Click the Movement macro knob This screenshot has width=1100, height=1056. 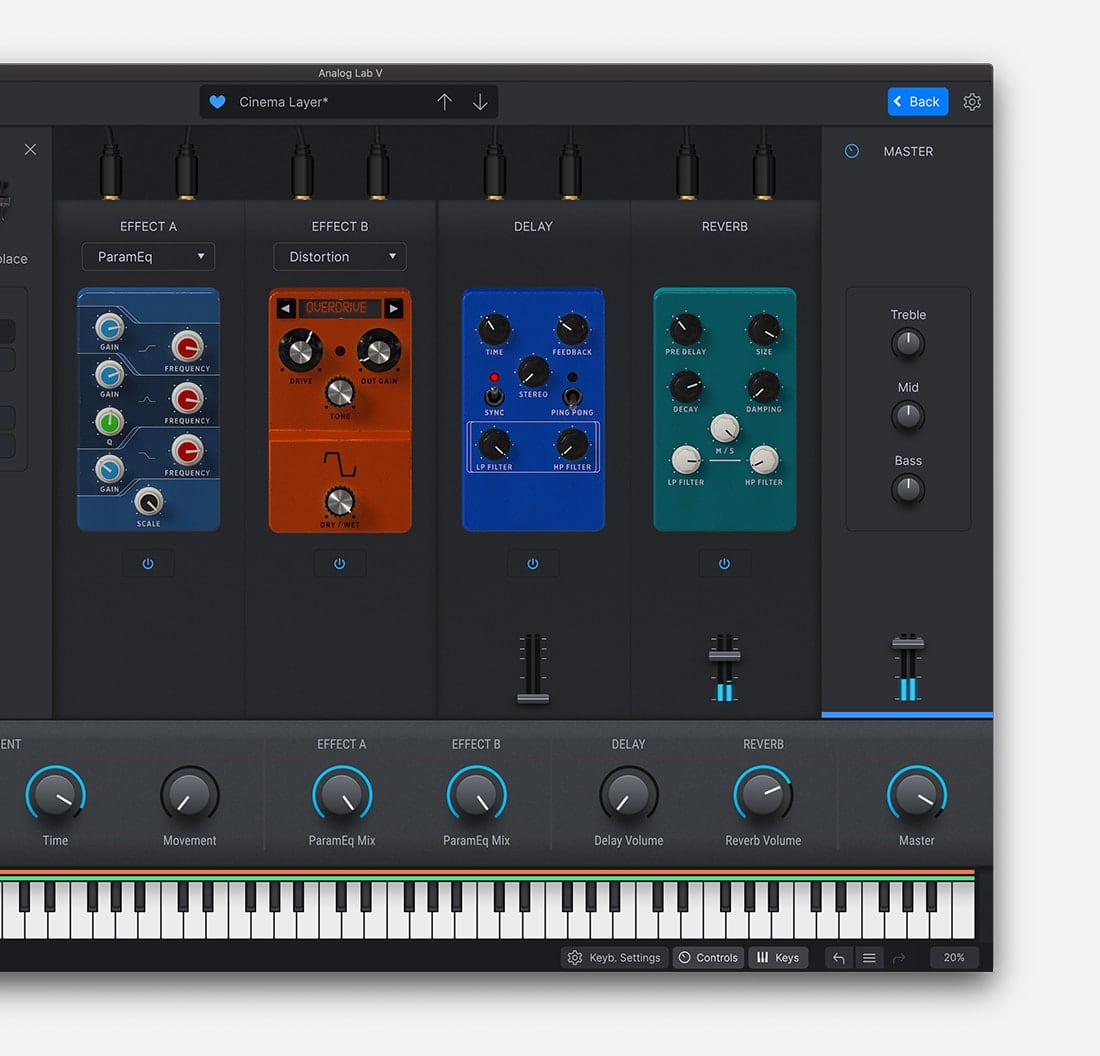coord(189,795)
